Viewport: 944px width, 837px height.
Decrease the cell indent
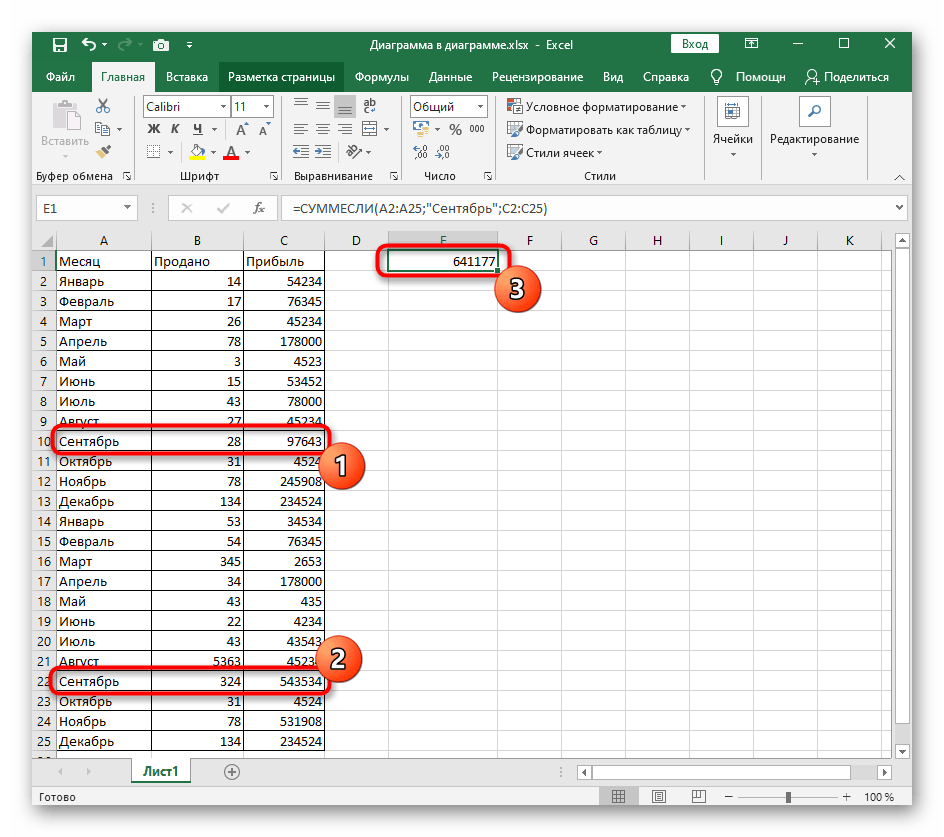pos(301,152)
